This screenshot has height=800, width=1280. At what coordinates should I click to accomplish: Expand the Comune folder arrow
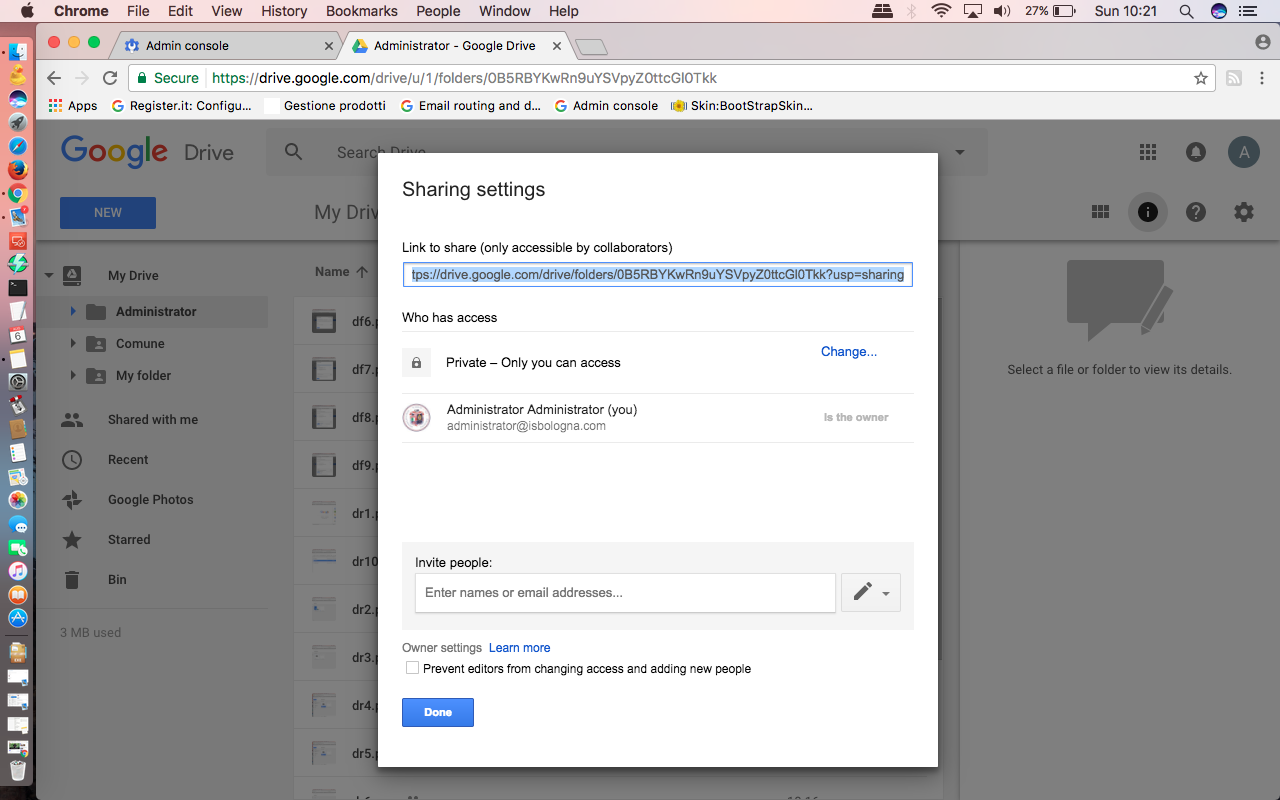[73, 343]
